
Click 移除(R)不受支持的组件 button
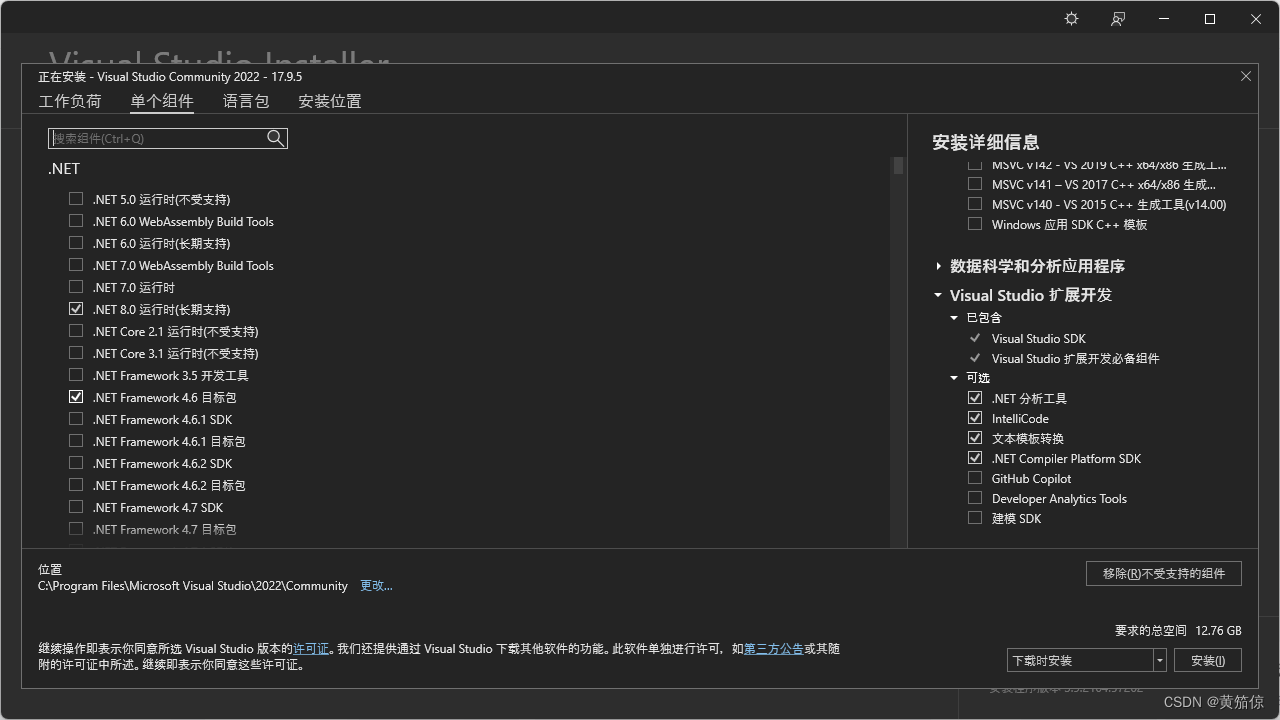click(x=1164, y=573)
